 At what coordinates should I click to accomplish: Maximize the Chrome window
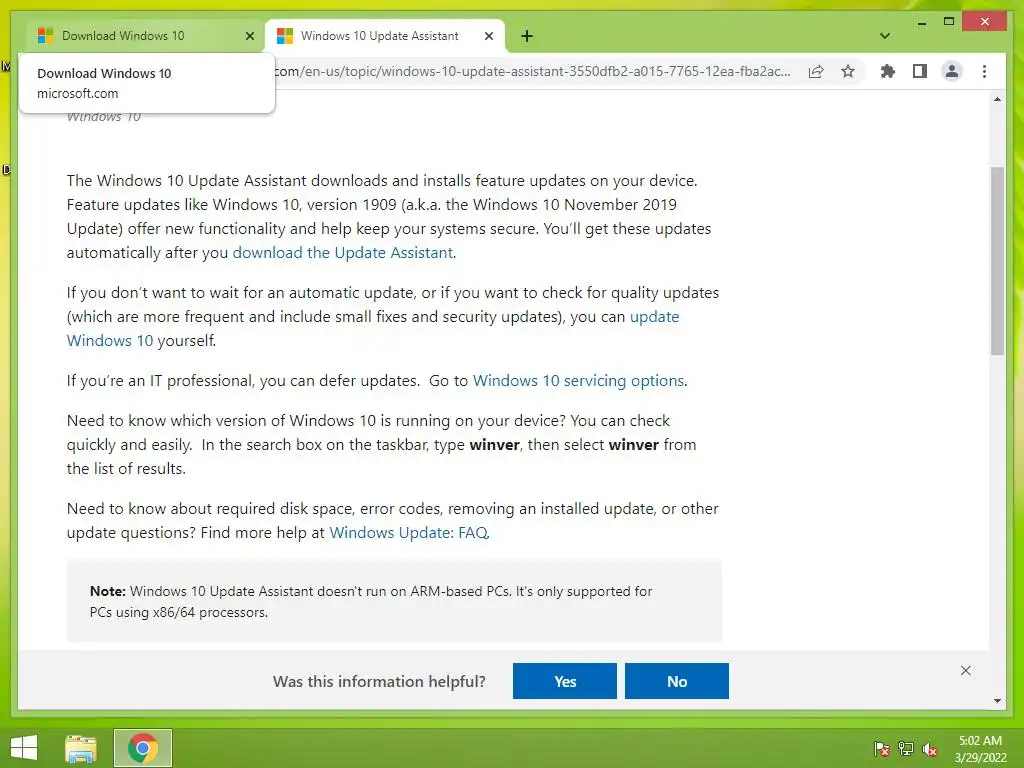(949, 22)
